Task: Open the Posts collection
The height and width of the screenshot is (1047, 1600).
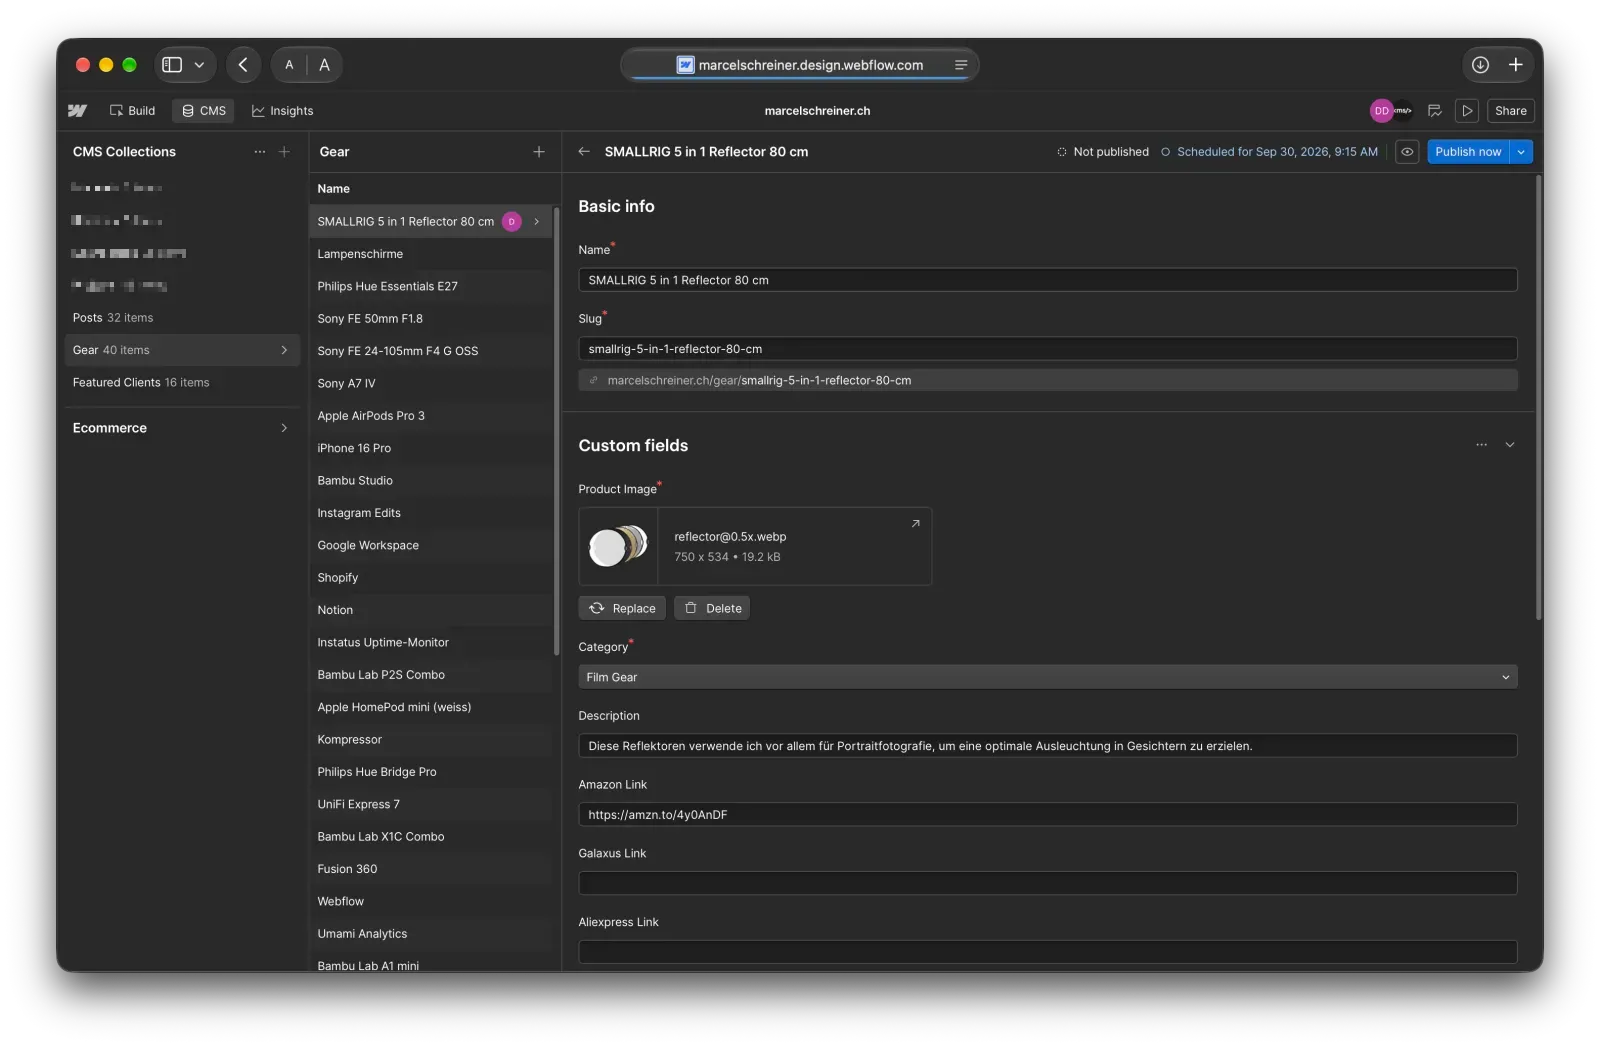Action: tap(182, 318)
